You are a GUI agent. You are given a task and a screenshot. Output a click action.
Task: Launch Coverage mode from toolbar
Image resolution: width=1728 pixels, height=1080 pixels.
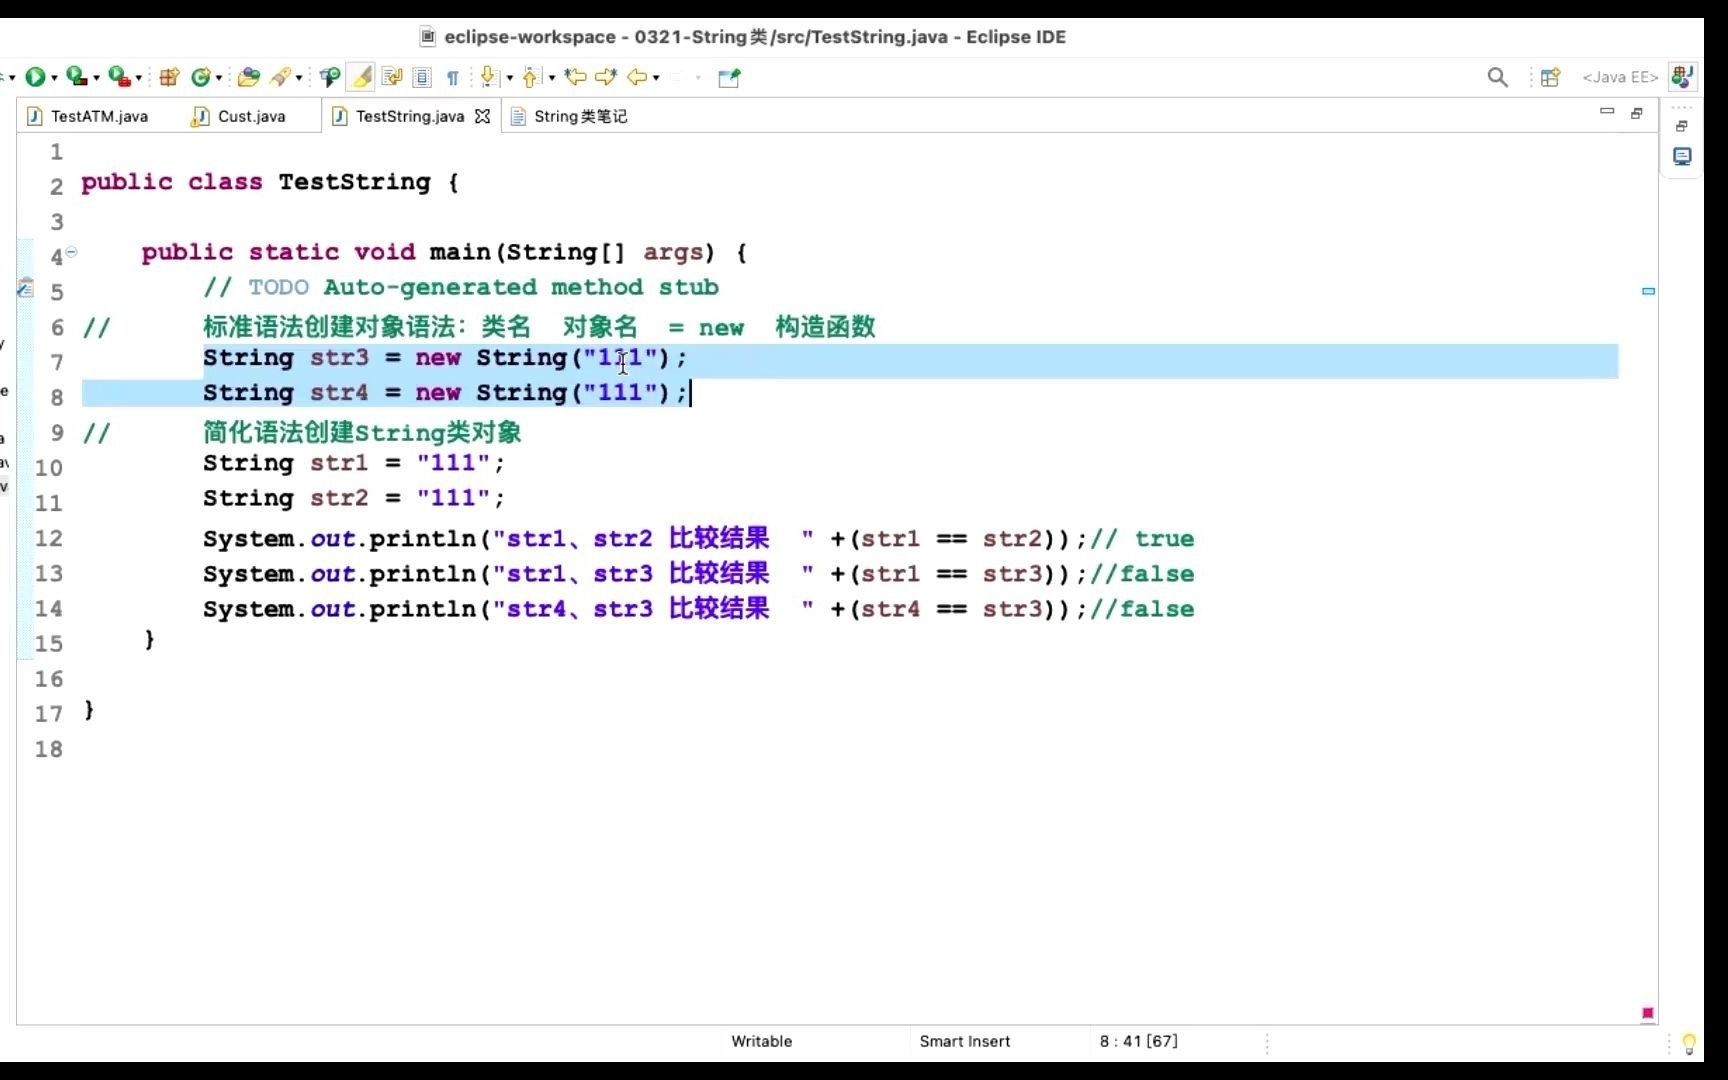click(76, 77)
